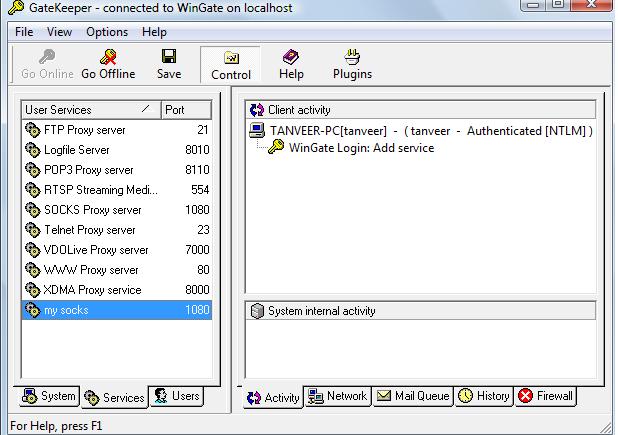Click port value 8110 of POP3 Proxy

pos(197,170)
